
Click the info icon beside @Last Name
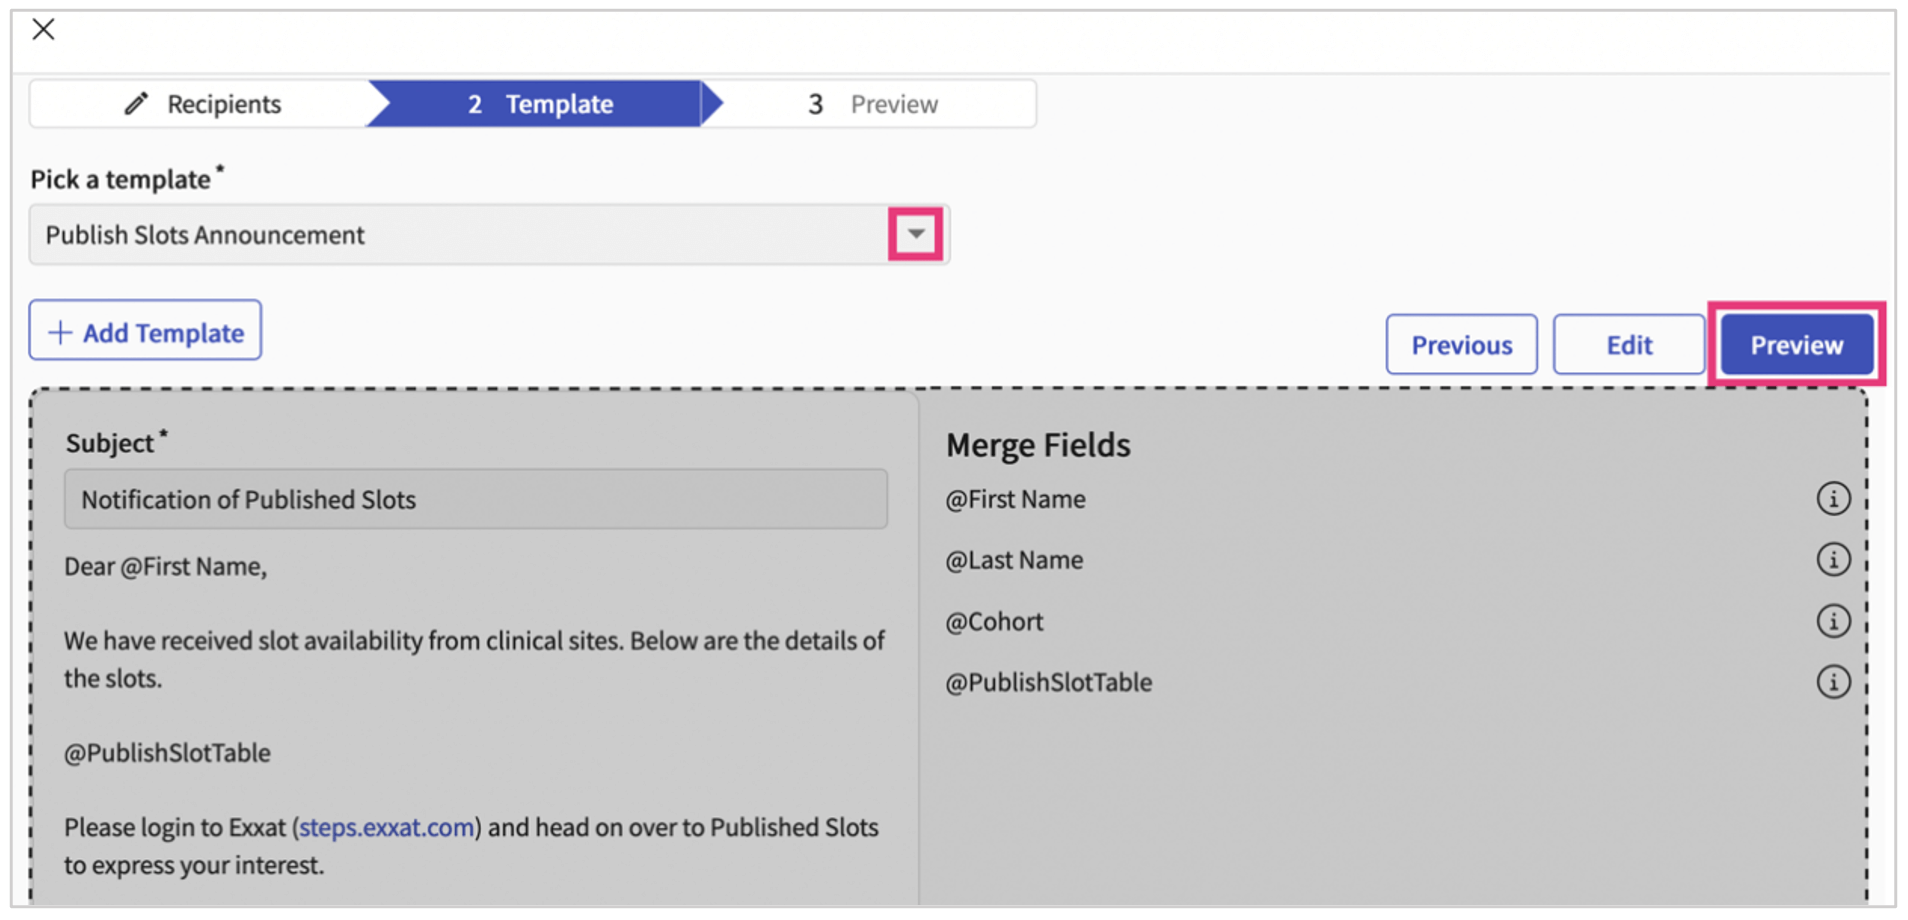[x=1833, y=560]
